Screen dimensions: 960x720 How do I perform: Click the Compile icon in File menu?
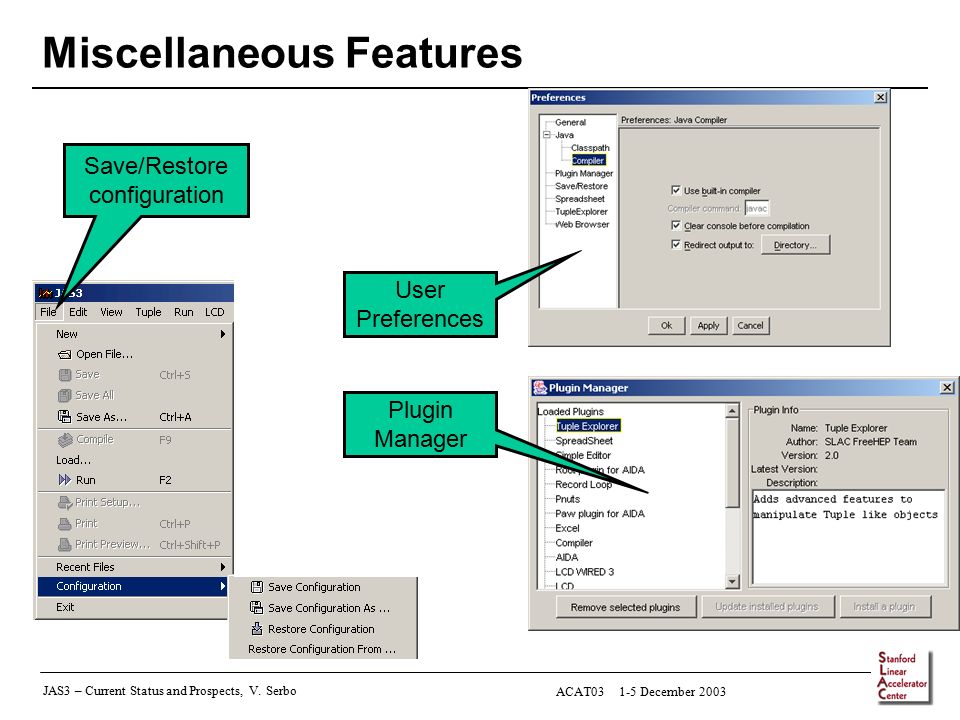coord(65,440)
